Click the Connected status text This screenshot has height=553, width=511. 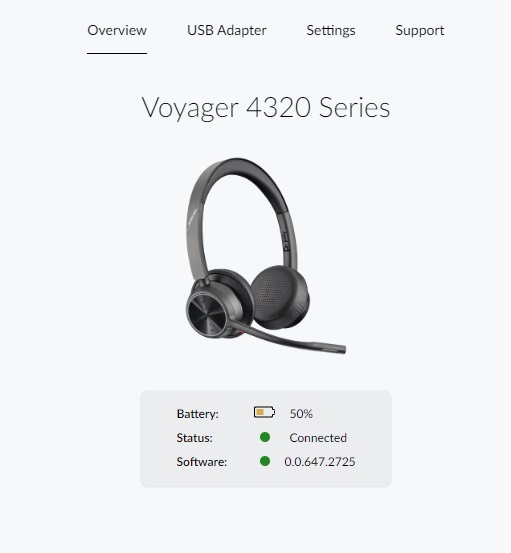click(x=318, y=438)
